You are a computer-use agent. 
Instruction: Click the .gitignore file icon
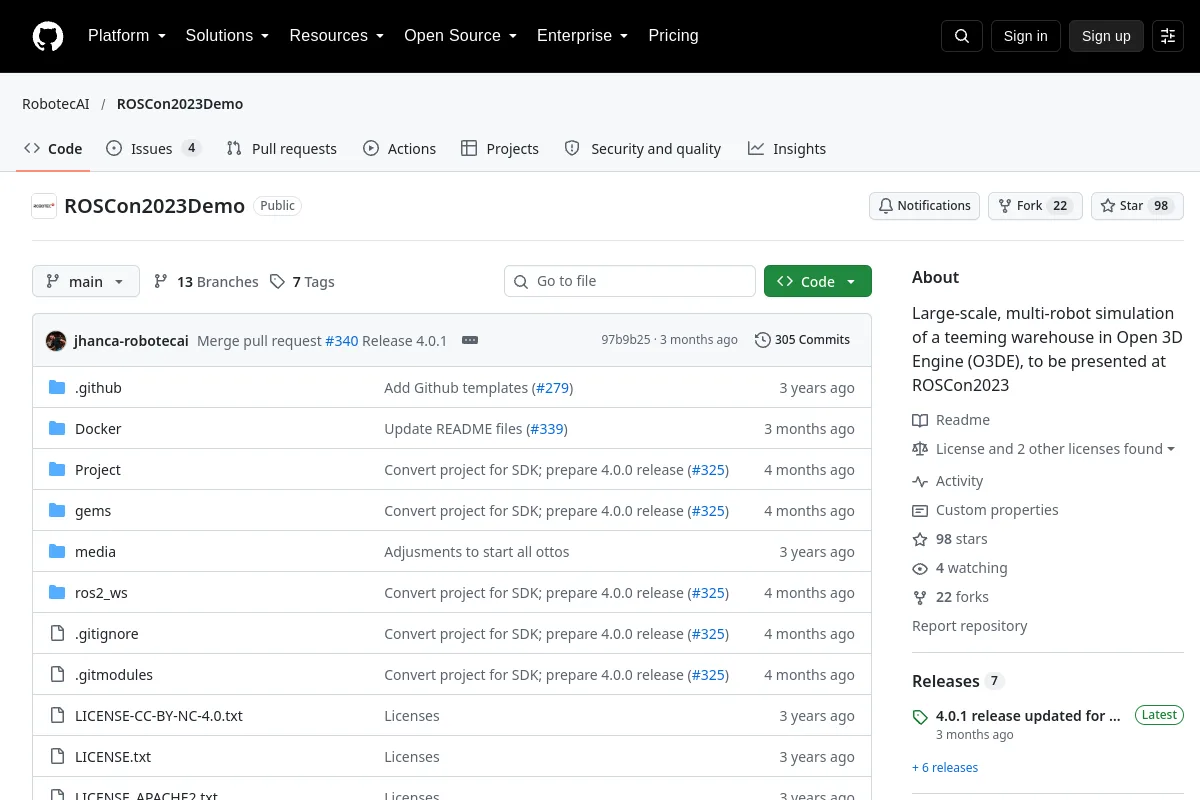(x=57, y=634)
